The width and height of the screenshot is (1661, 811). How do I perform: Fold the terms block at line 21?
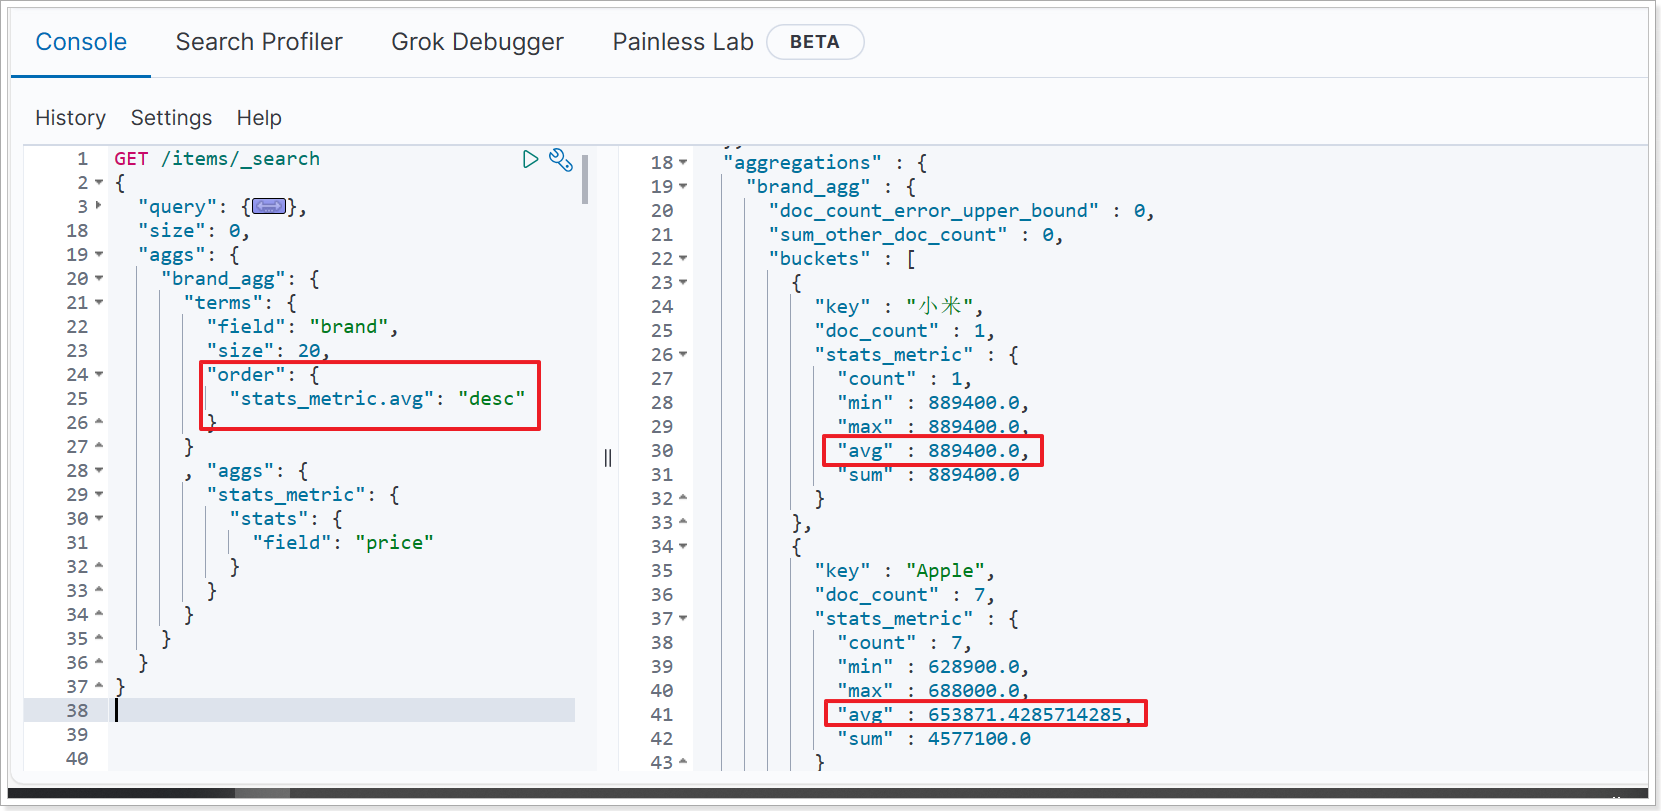point(98,303)
